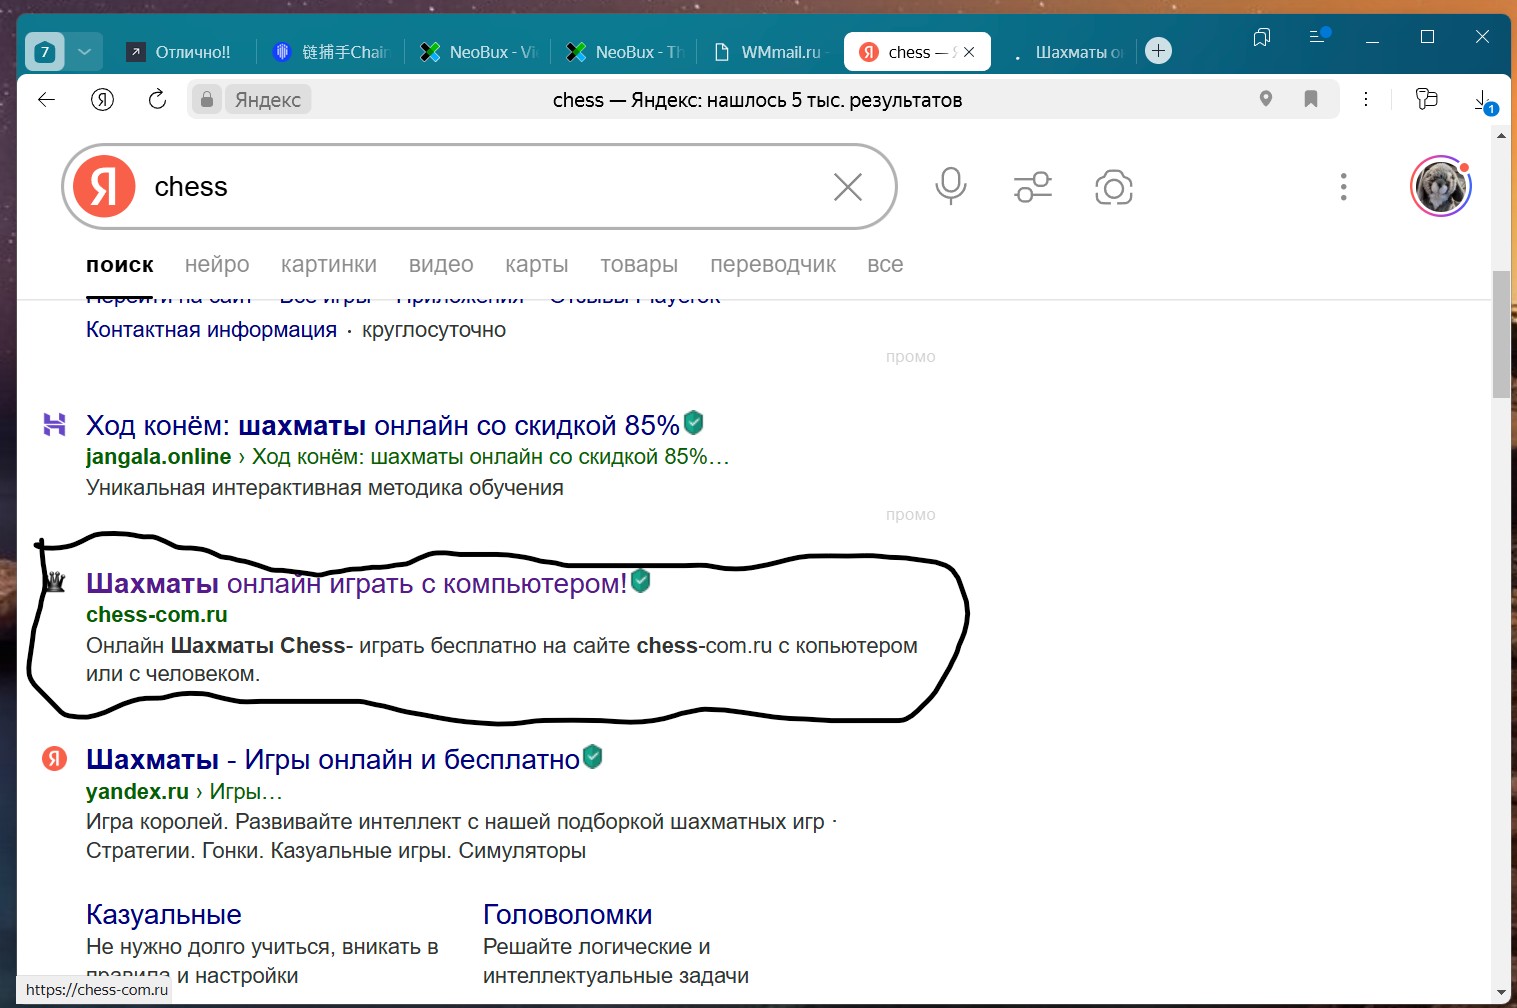Open the vertical dots menu near avatar

1343,187
